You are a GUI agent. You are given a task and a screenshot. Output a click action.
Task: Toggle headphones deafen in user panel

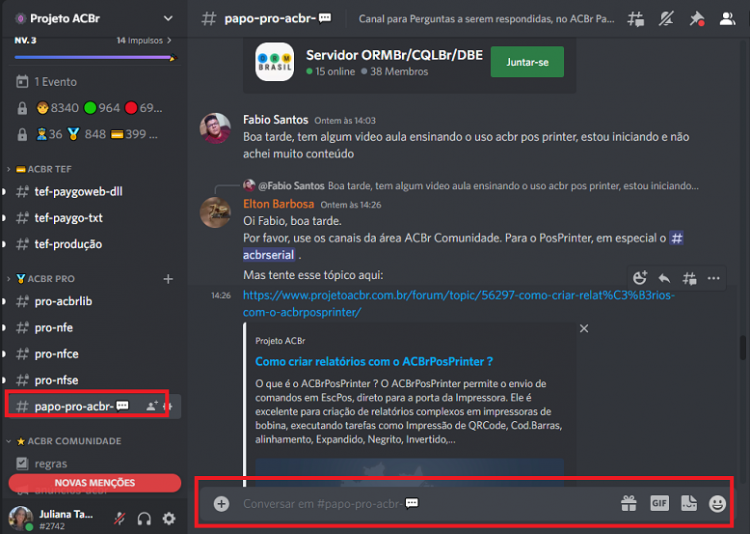pyautogui.click(x=144, y=519)
